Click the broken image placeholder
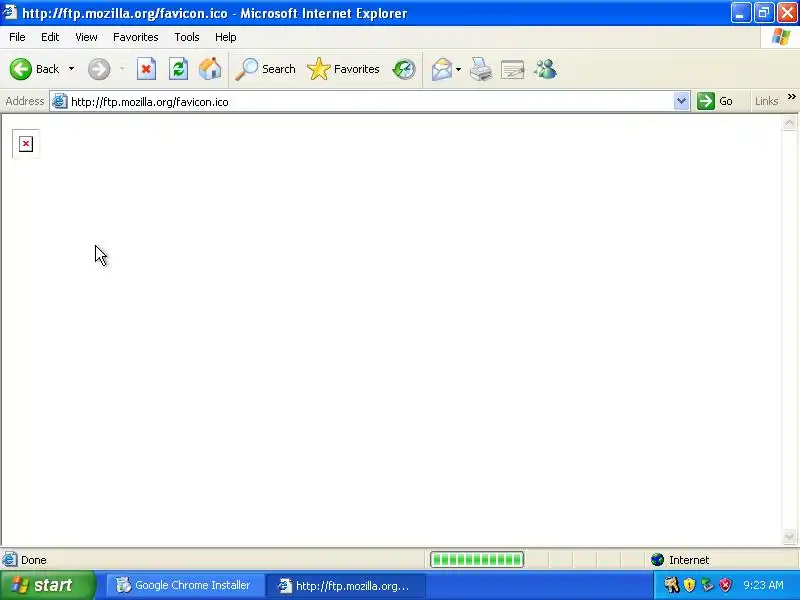 [x=26, y=144]
